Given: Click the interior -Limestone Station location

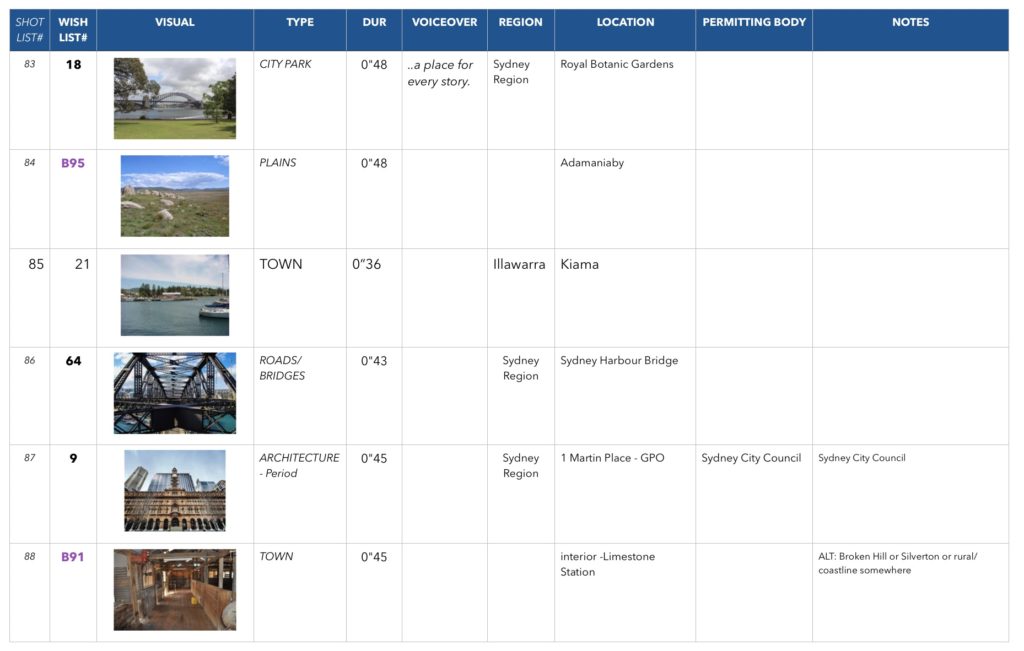Looking at the screenshot, I should click(607, 564).
